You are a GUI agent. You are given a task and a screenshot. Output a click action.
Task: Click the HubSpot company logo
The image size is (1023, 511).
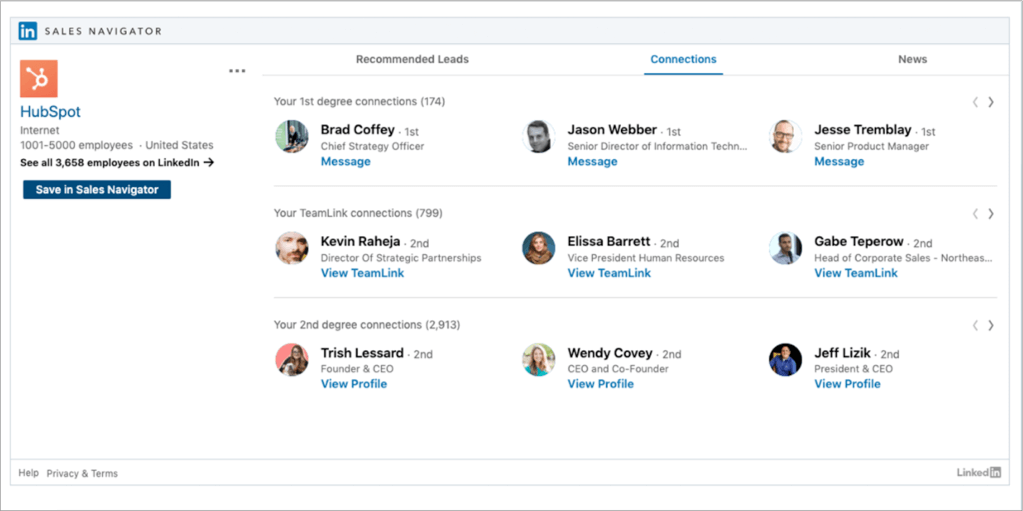(39, 78)
